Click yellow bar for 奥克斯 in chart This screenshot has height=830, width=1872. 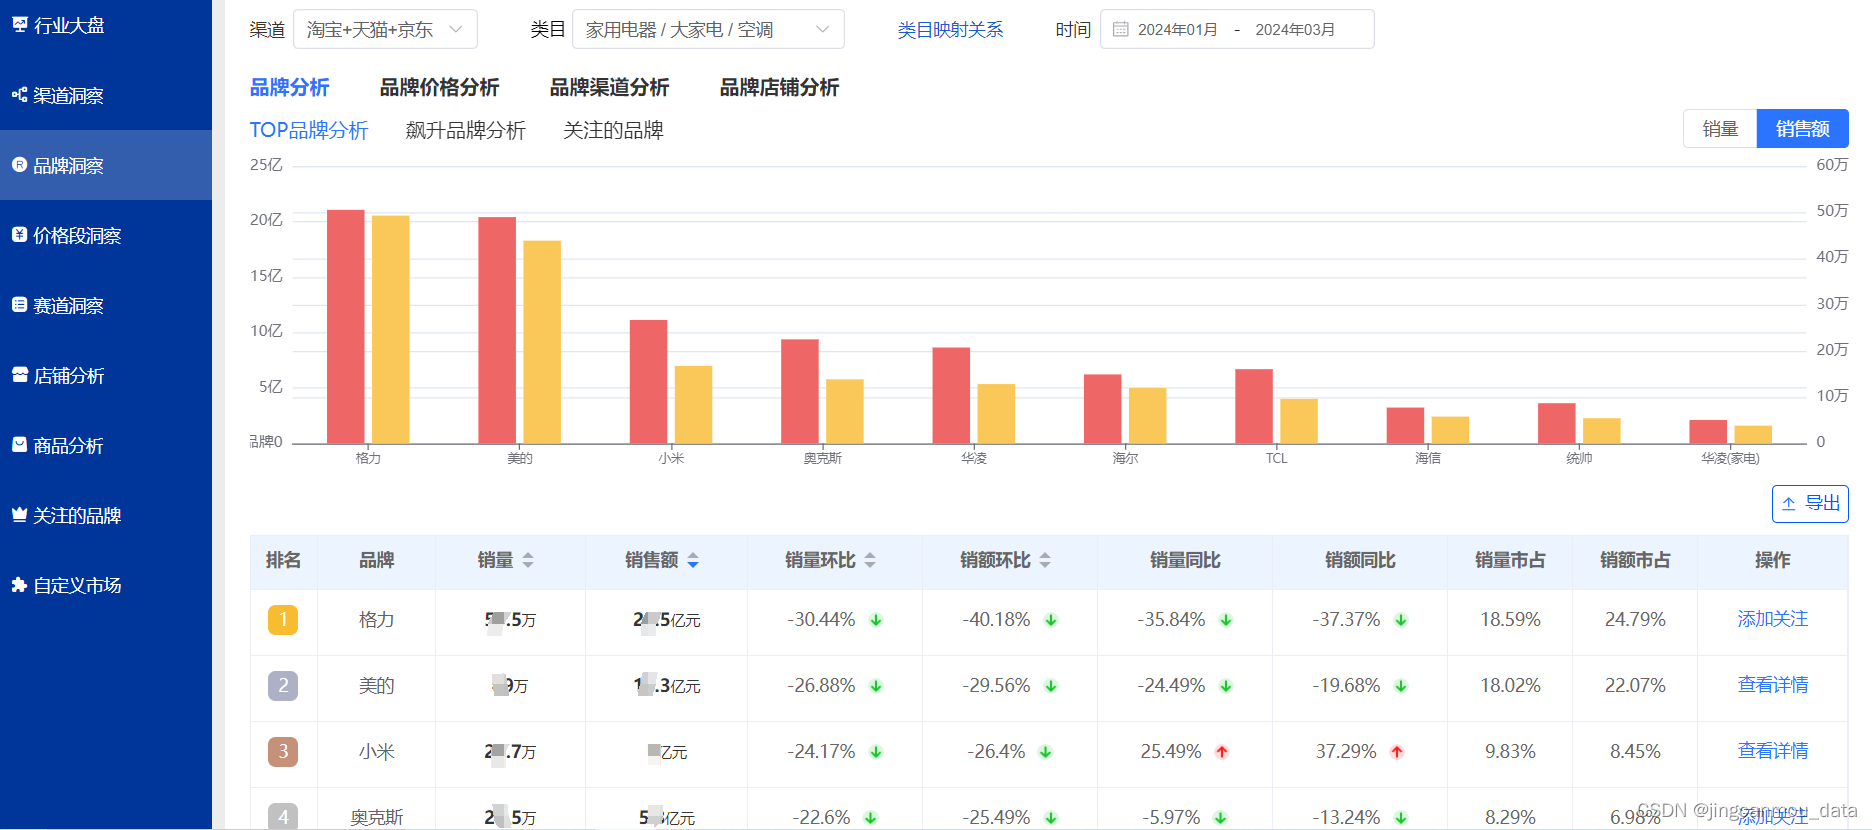coord(845,411)
